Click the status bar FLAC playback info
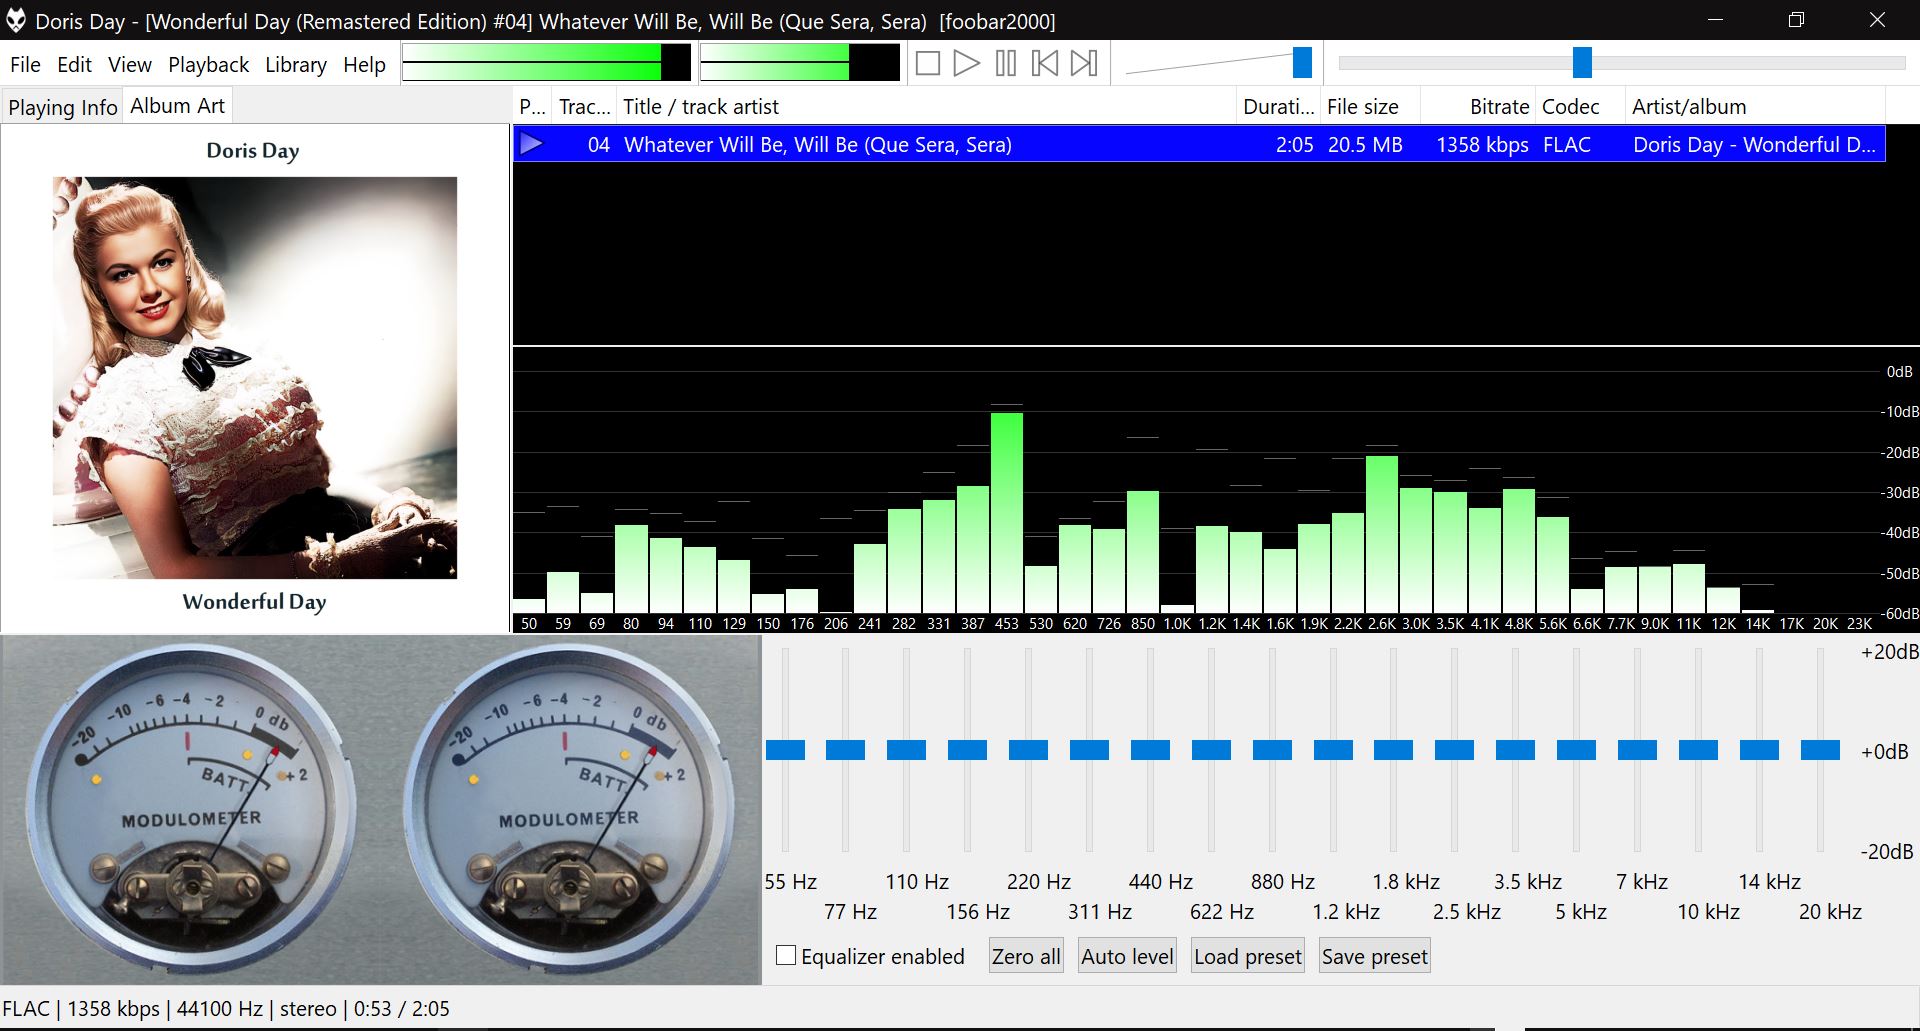This screenshot has height=1031, width=1920. [226, 1008]
